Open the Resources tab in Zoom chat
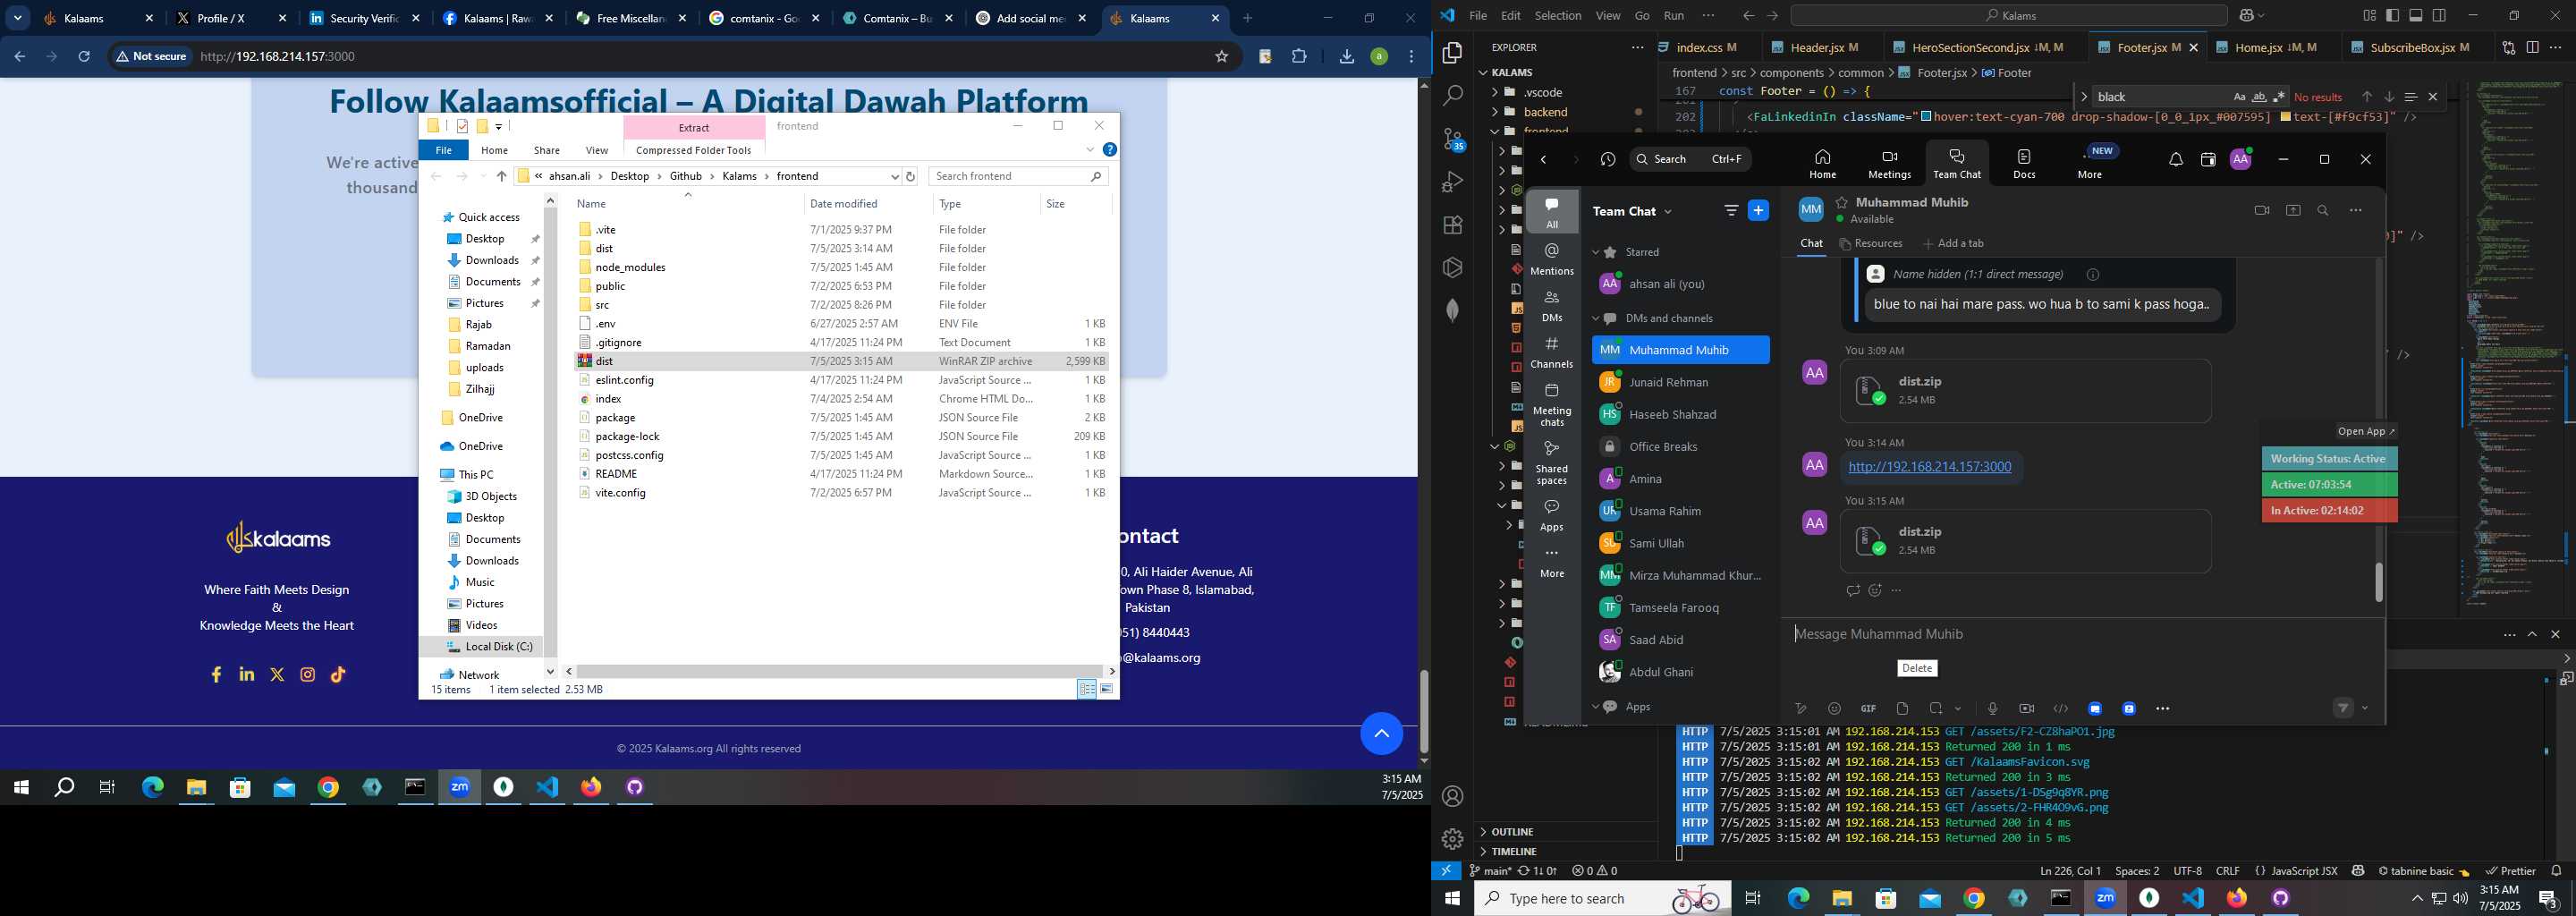 click(1871, 244)
